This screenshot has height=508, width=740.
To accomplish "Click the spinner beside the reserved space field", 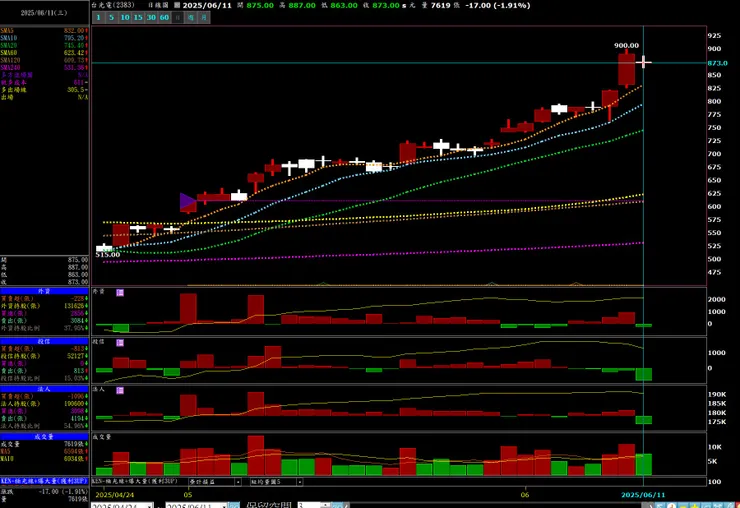I will click(325, 506).
